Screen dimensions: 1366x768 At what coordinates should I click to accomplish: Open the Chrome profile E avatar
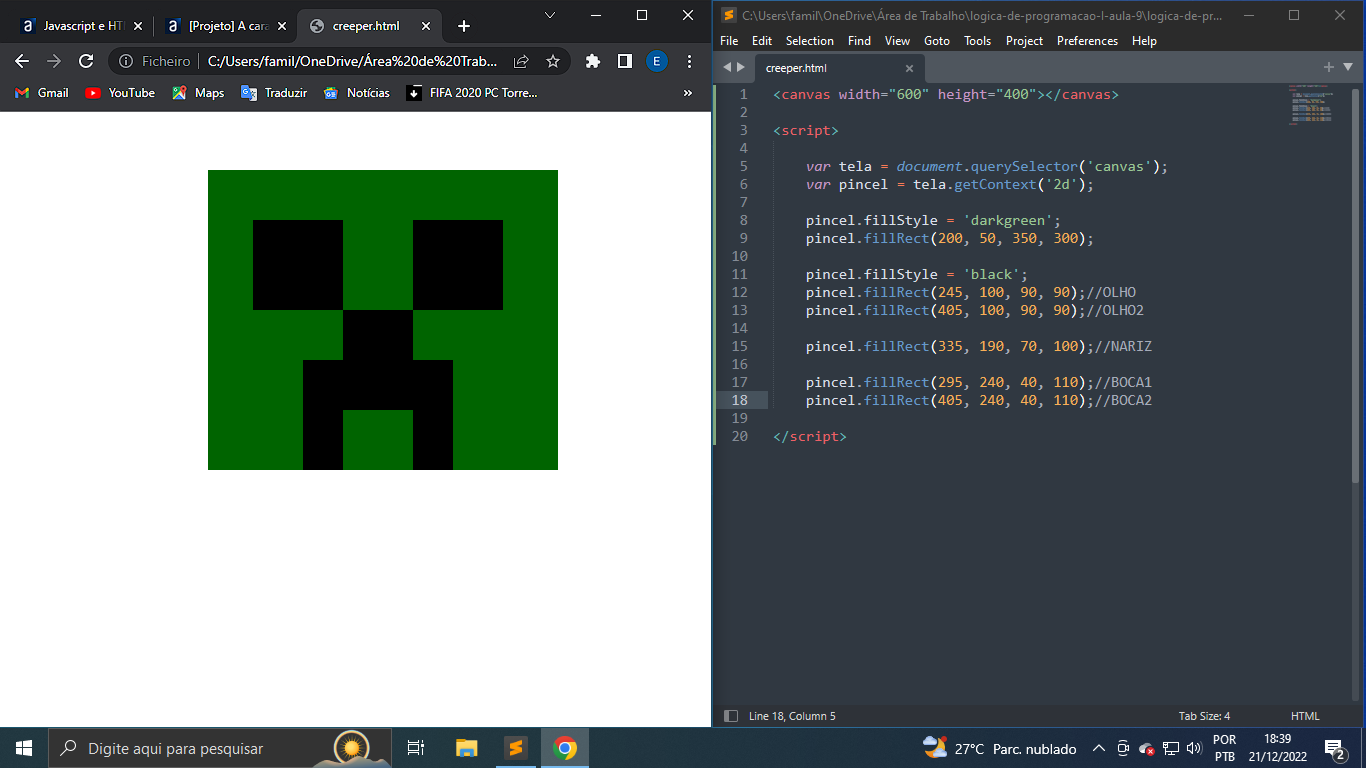pyautogui.click(x=657, y=61)
